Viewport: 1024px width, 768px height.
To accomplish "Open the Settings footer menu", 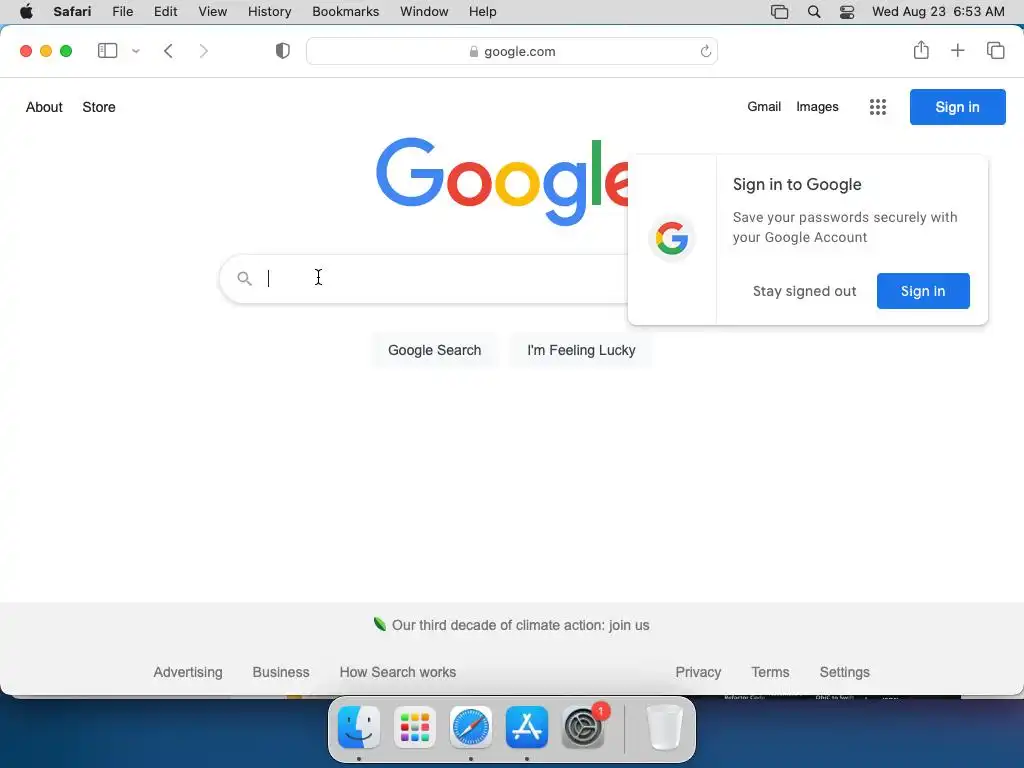I will point(844,672).
